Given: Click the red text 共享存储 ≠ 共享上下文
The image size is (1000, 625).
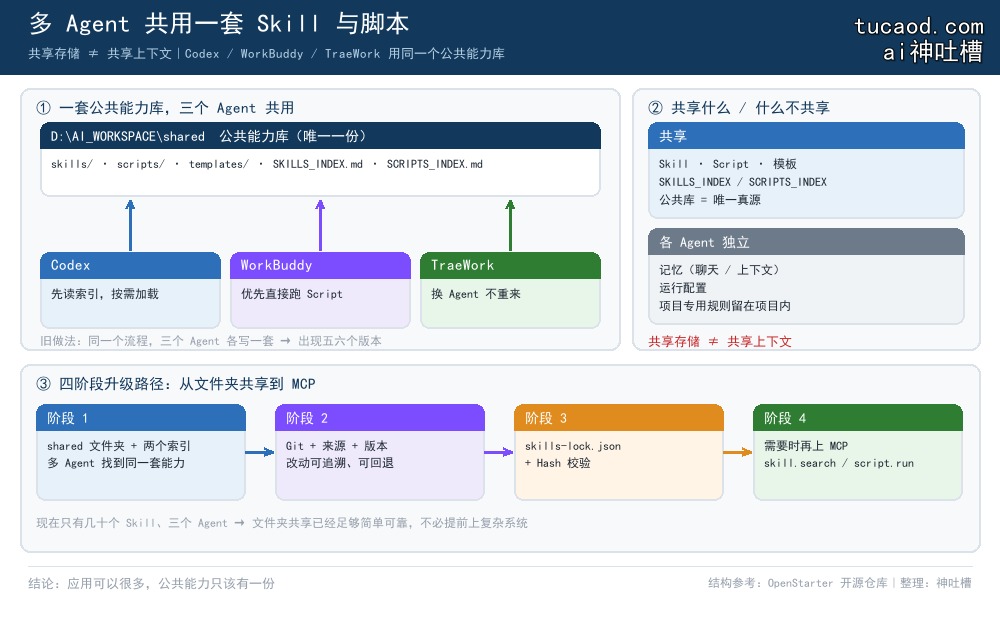Looking at the screenshot, I should 720,342.
